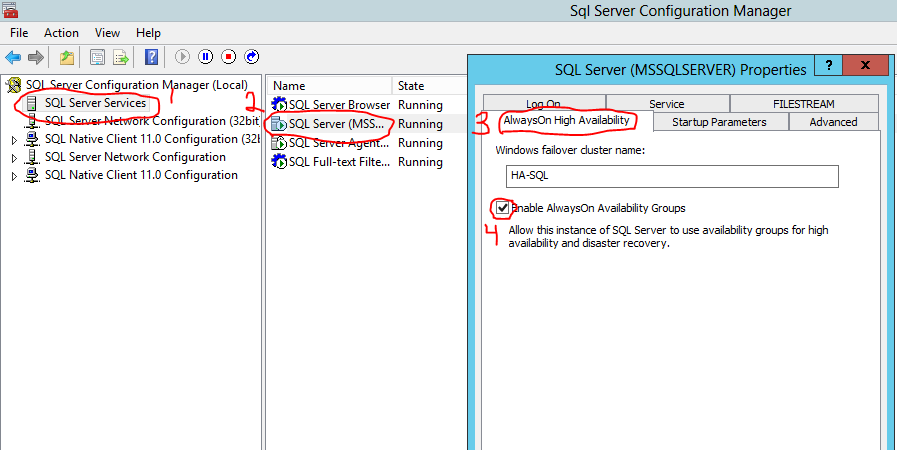Sort services by the State column header

point(429,86)
